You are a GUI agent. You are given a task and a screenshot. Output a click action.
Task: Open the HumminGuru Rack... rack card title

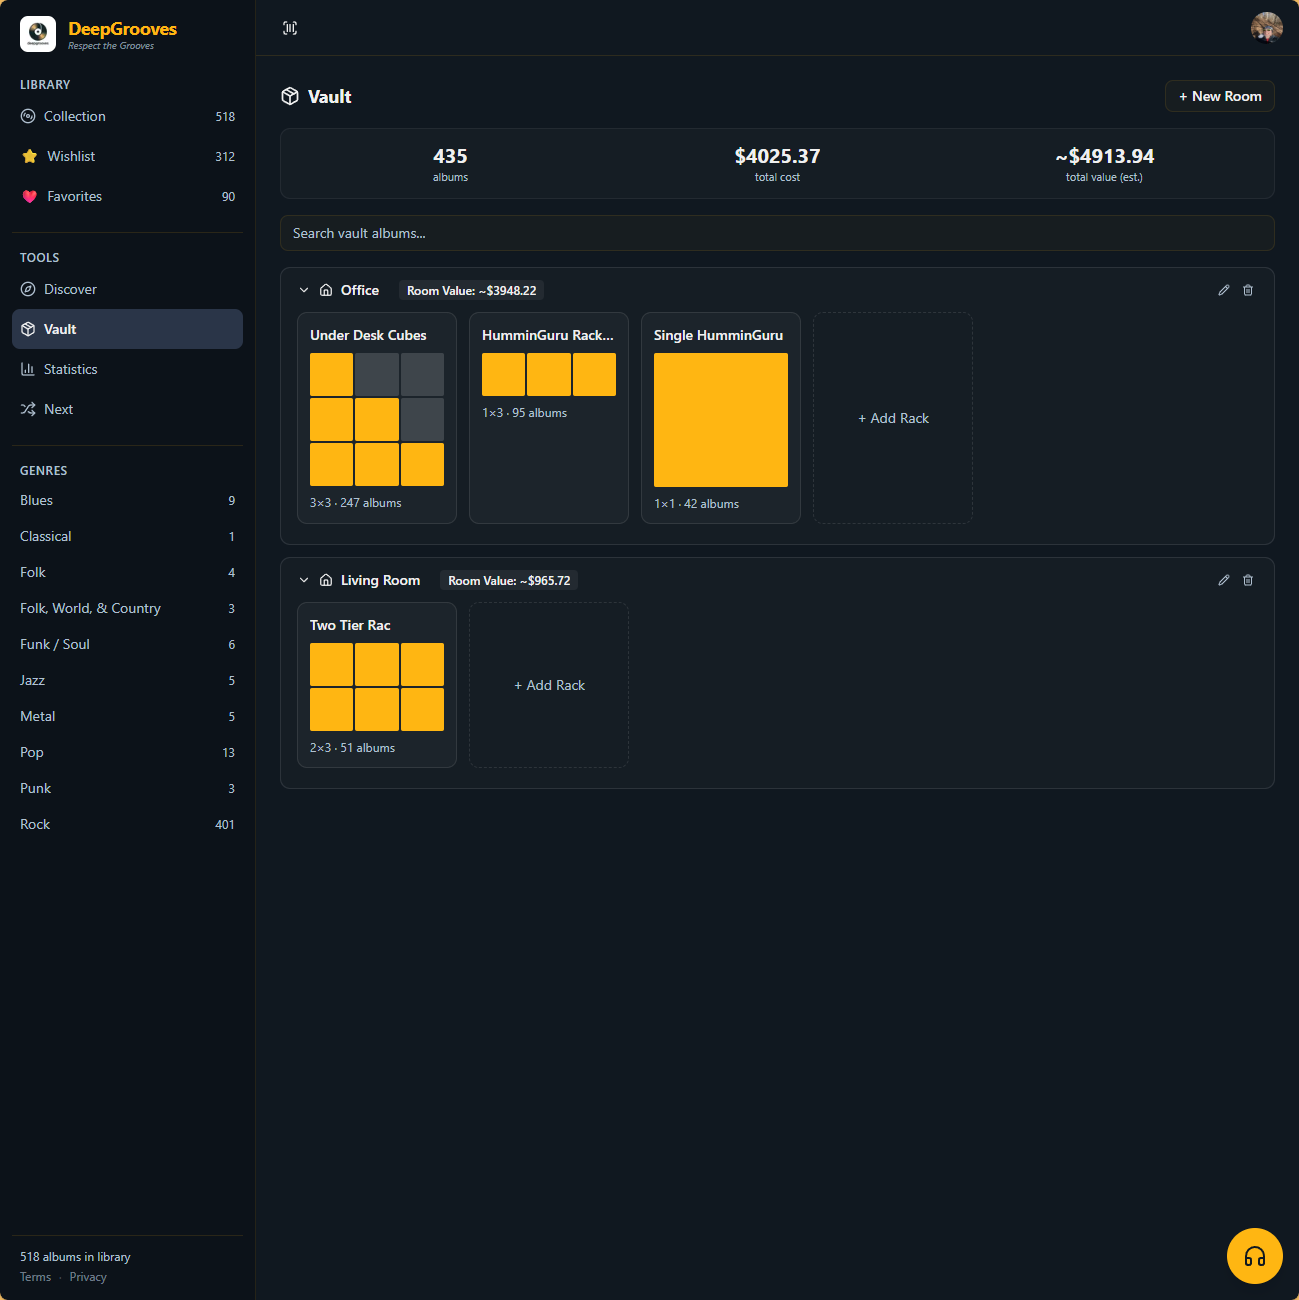[x=548, y=335]
